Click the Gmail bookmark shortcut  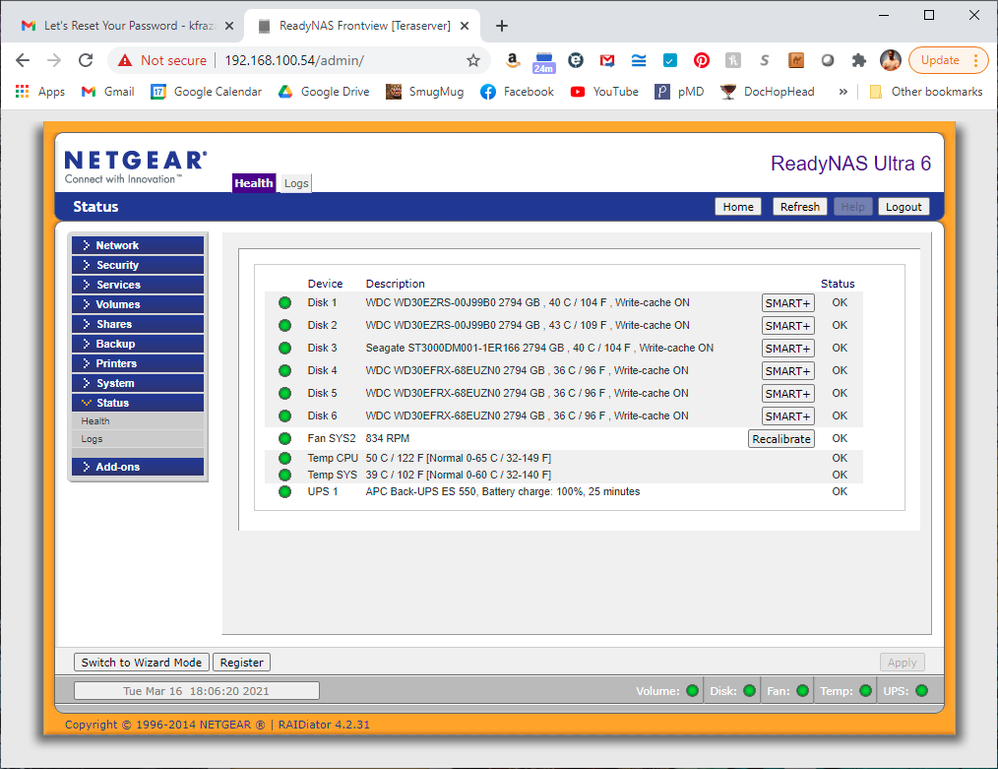[x=107, y=91]
